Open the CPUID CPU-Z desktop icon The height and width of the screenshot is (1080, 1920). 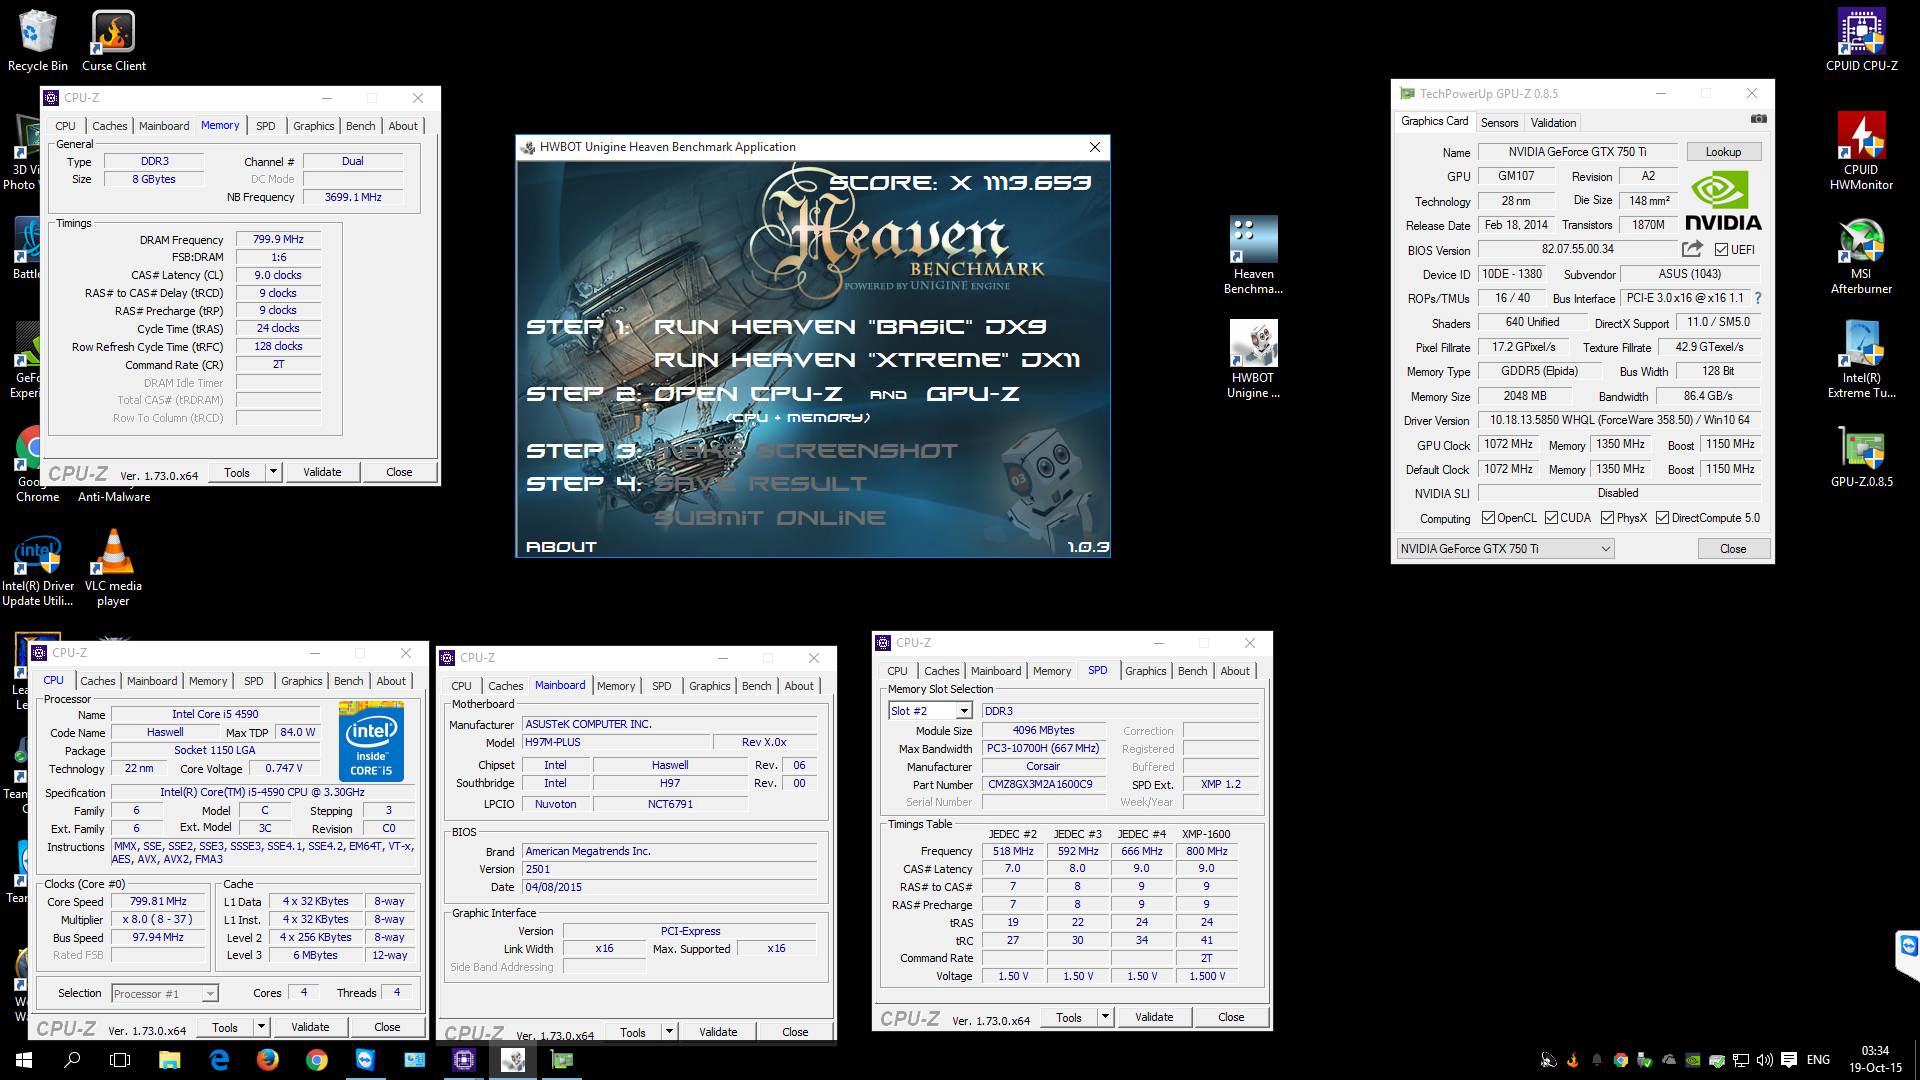click(x=1861, y=40)
